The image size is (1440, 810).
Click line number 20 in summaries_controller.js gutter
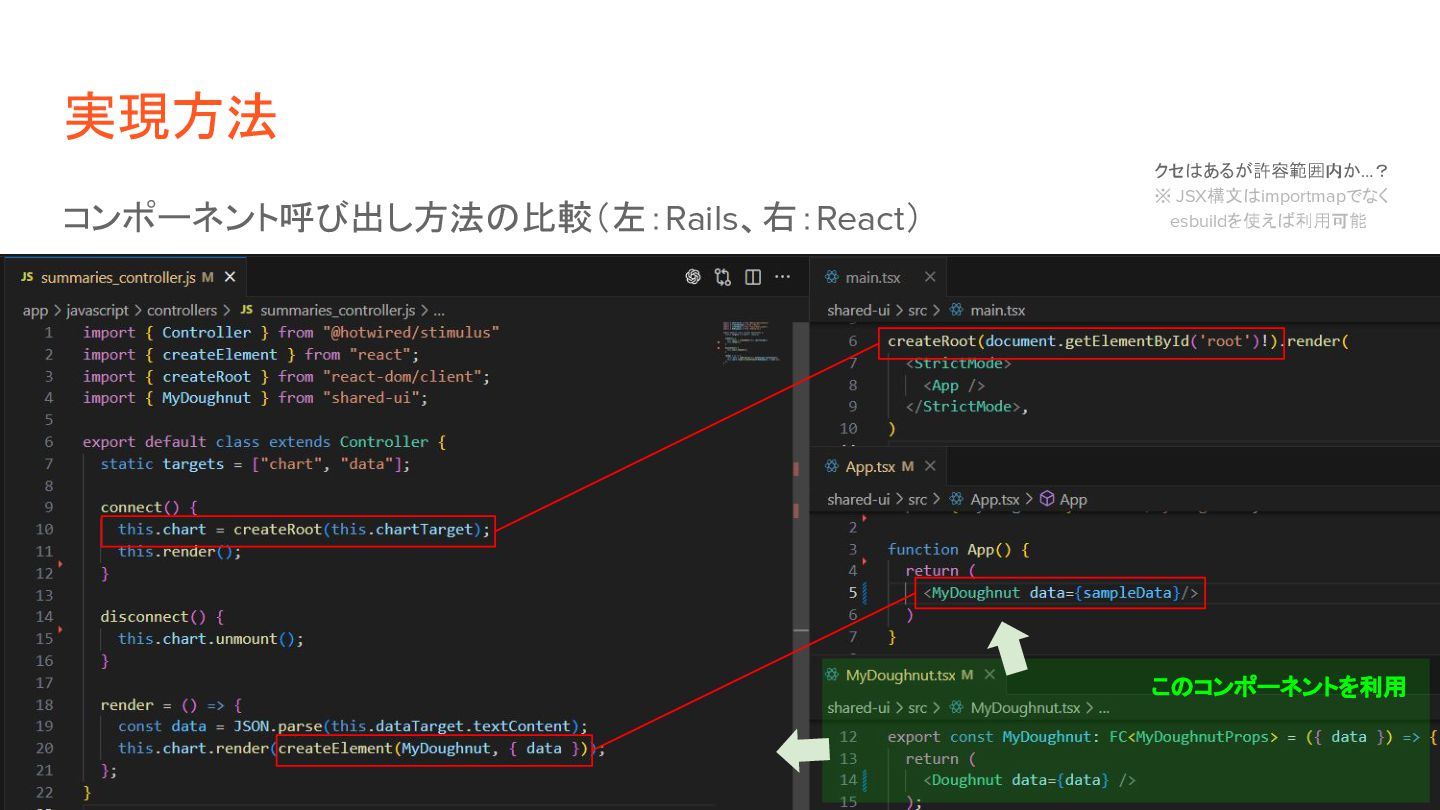[44, 748]
